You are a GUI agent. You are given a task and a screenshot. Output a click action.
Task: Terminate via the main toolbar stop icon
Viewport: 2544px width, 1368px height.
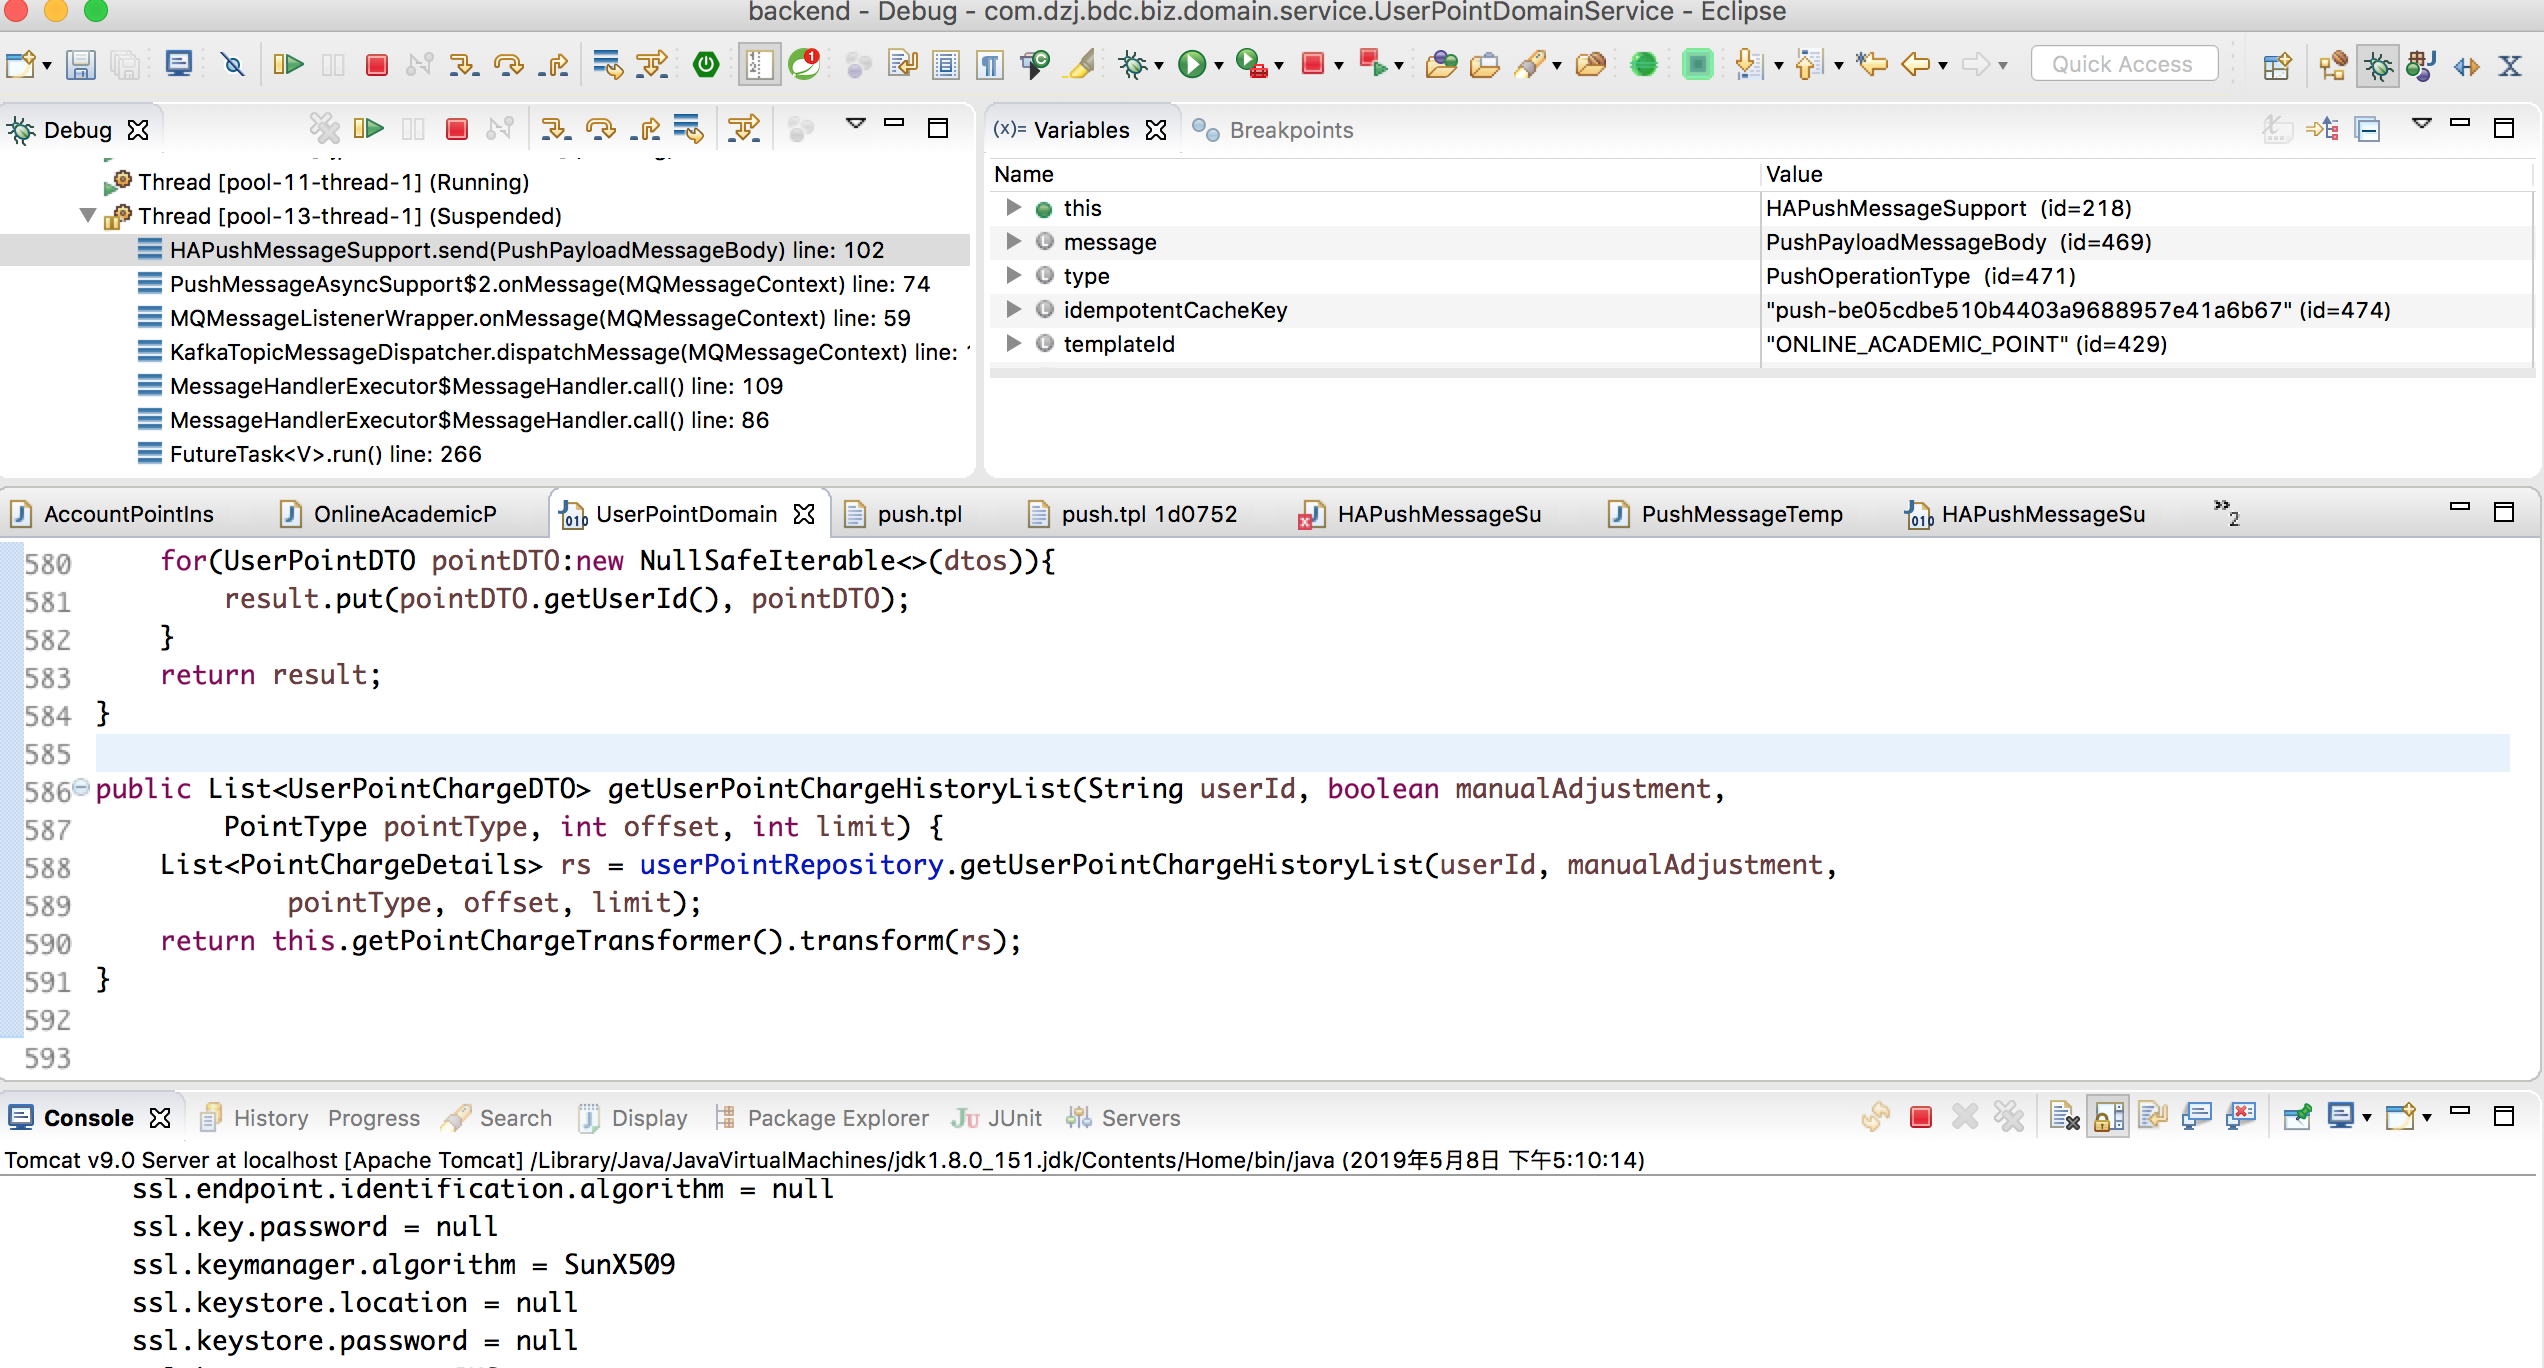[x=376, y=65]
